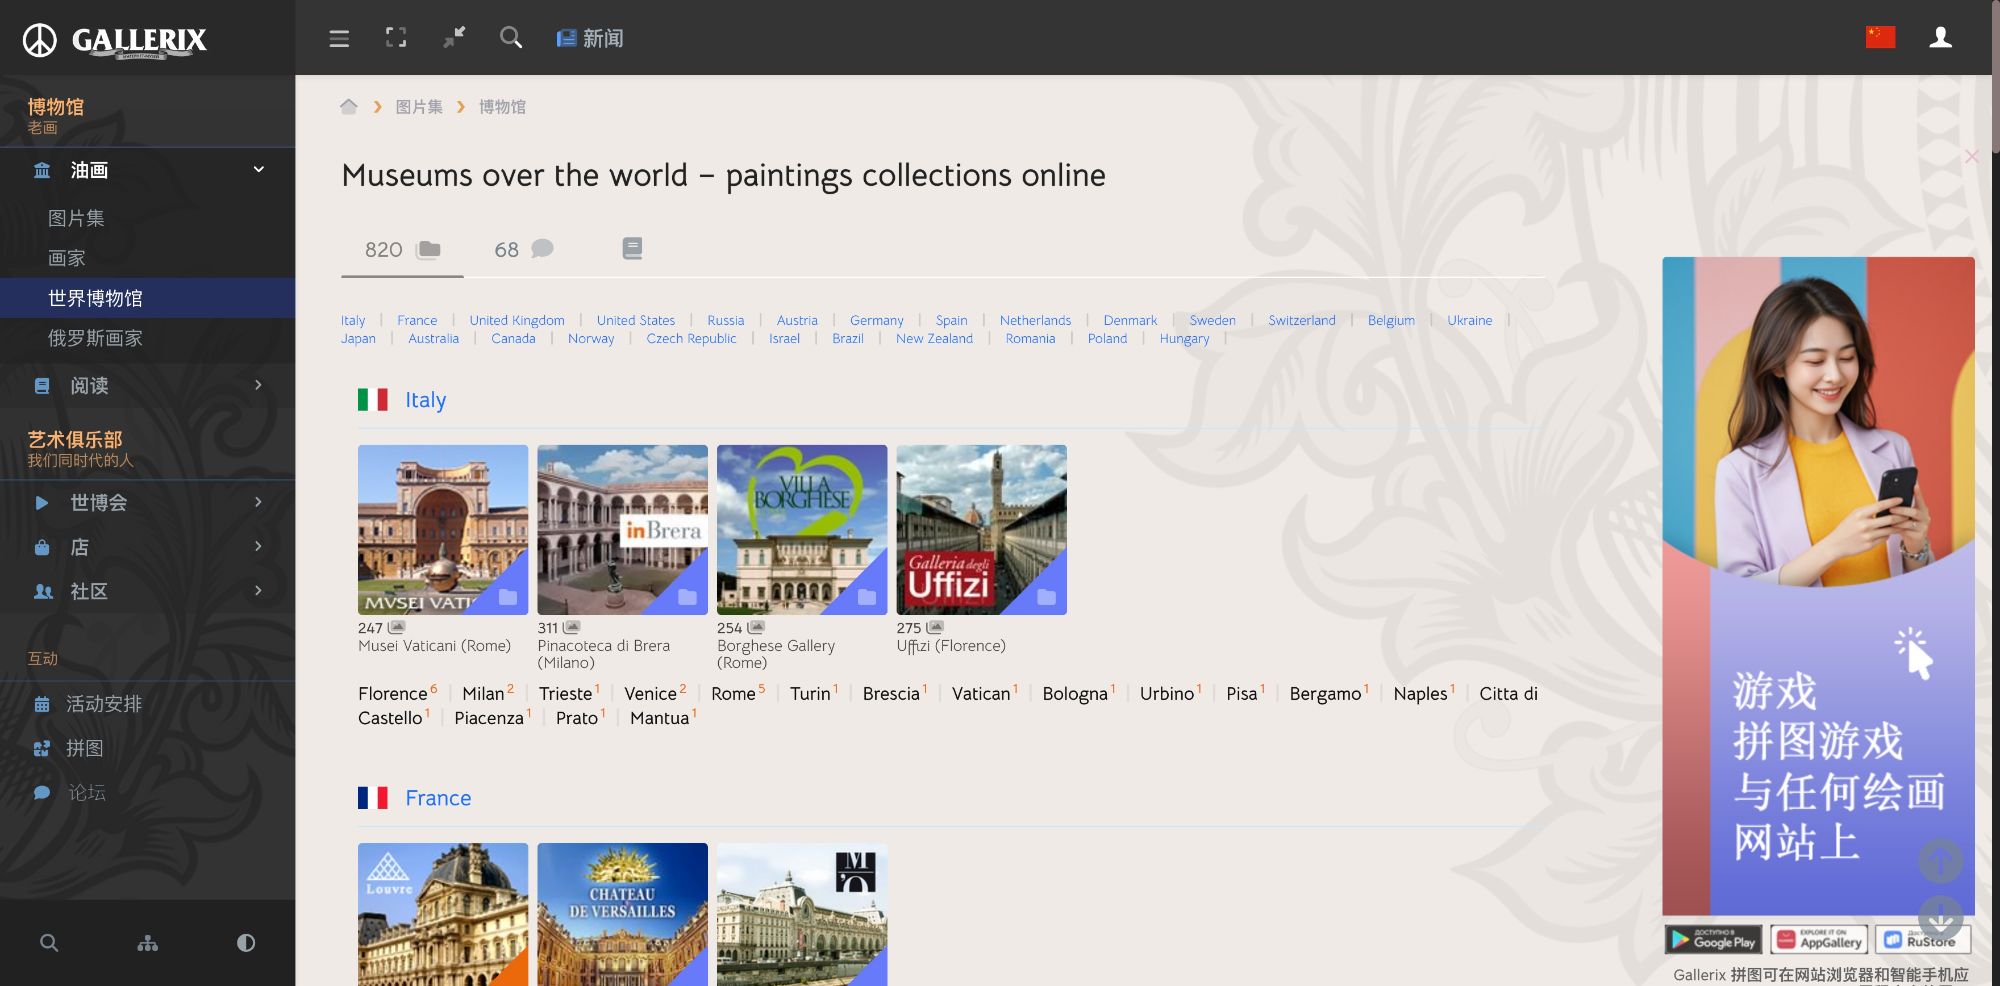Click Rome city link

point(733,693)
